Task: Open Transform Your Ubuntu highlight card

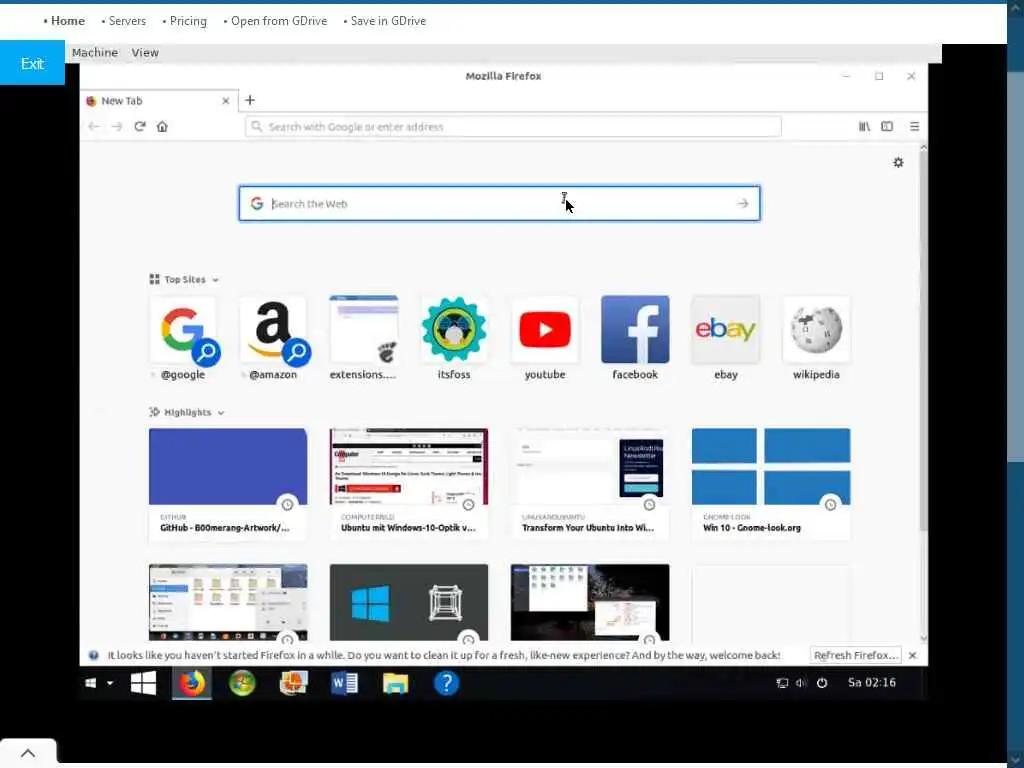Action: point(590,484)
